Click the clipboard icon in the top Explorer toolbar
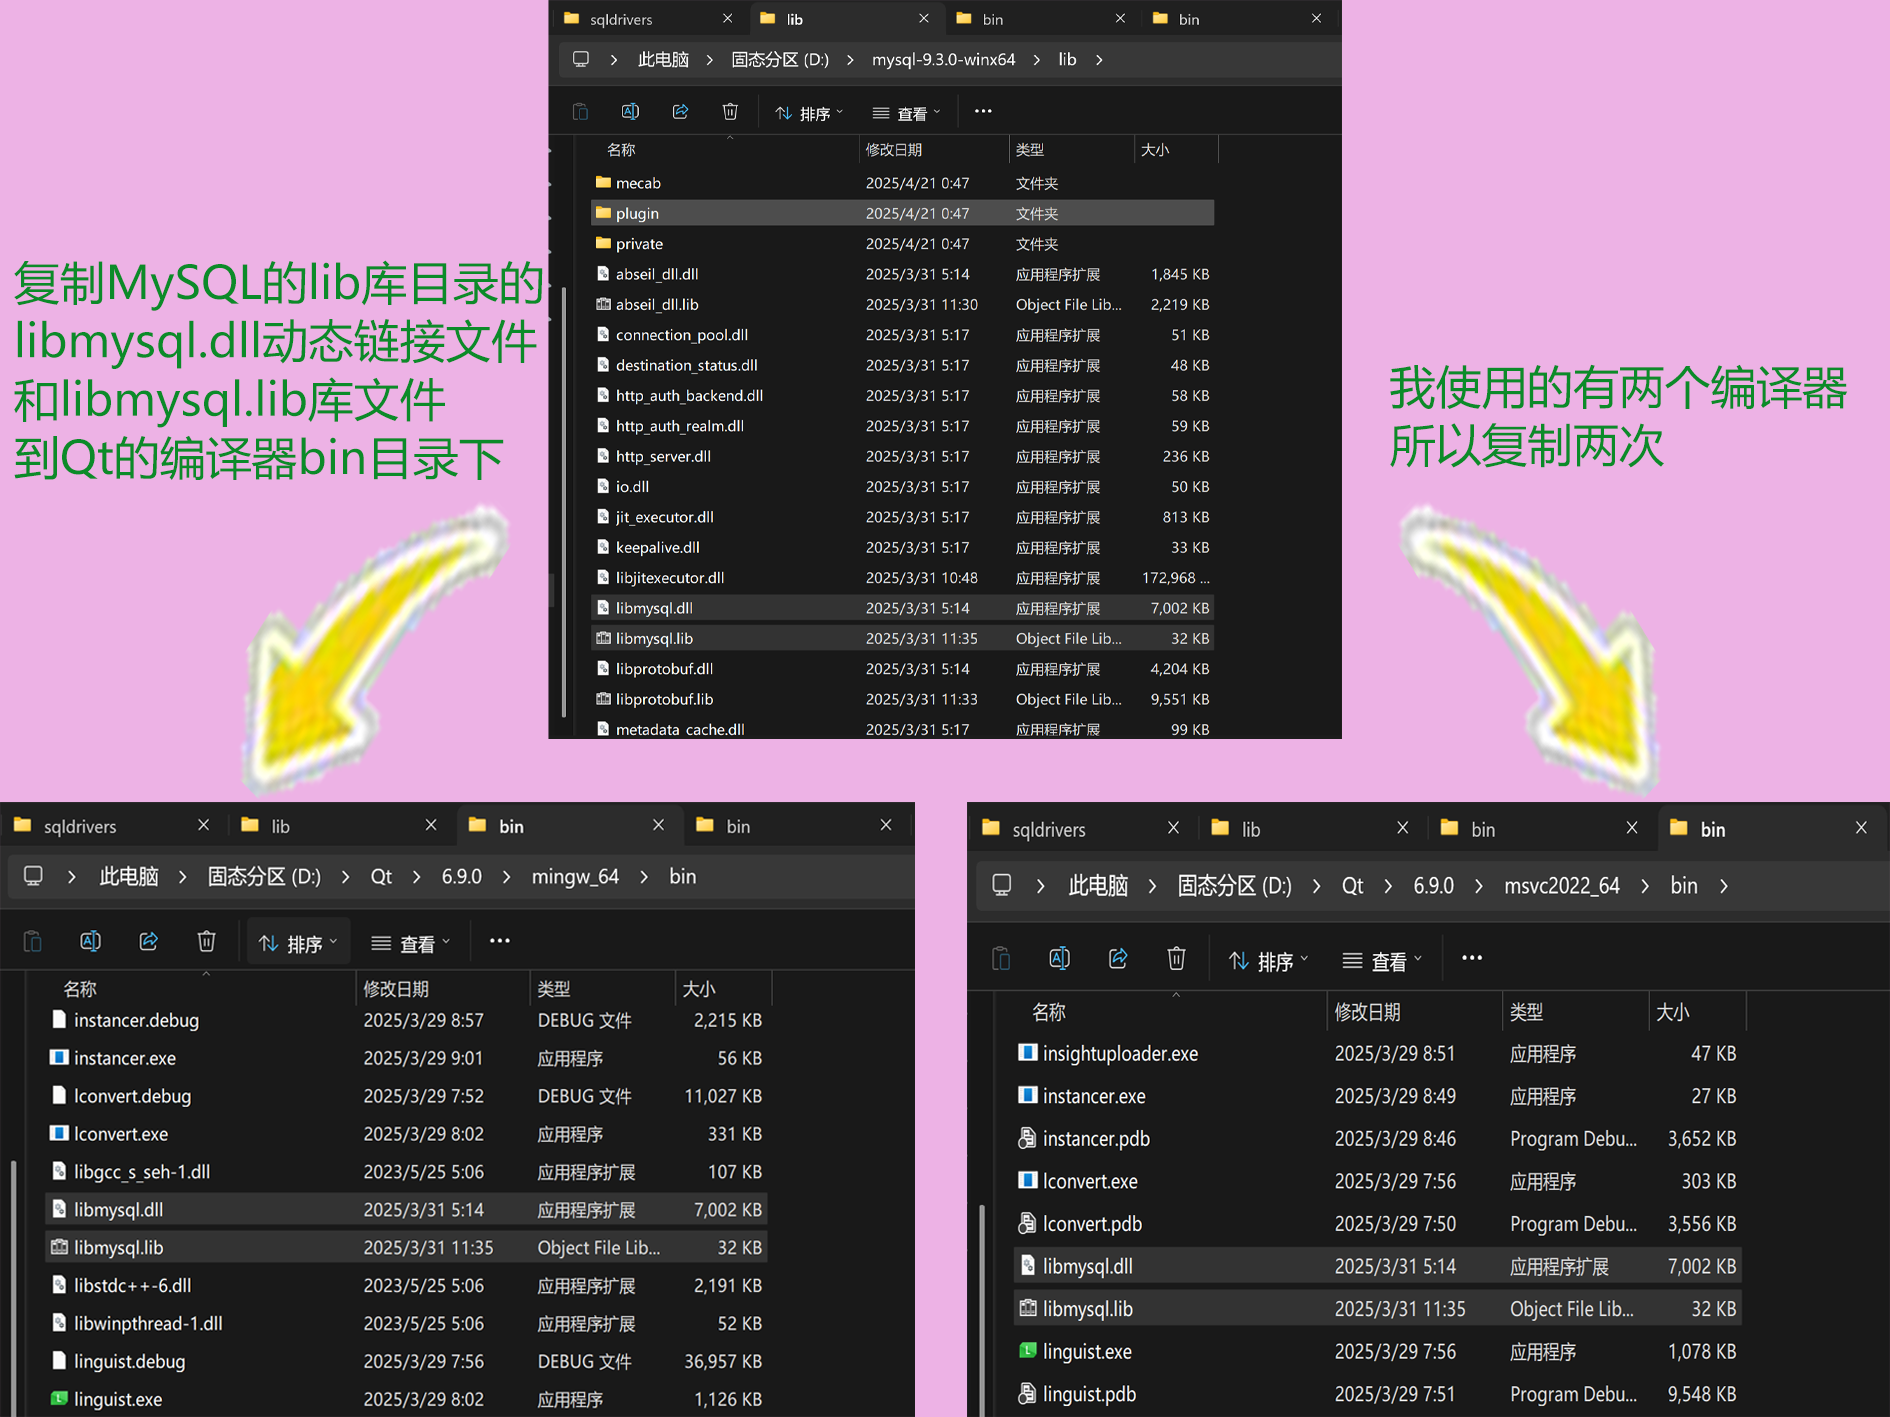 pos(580,111)
